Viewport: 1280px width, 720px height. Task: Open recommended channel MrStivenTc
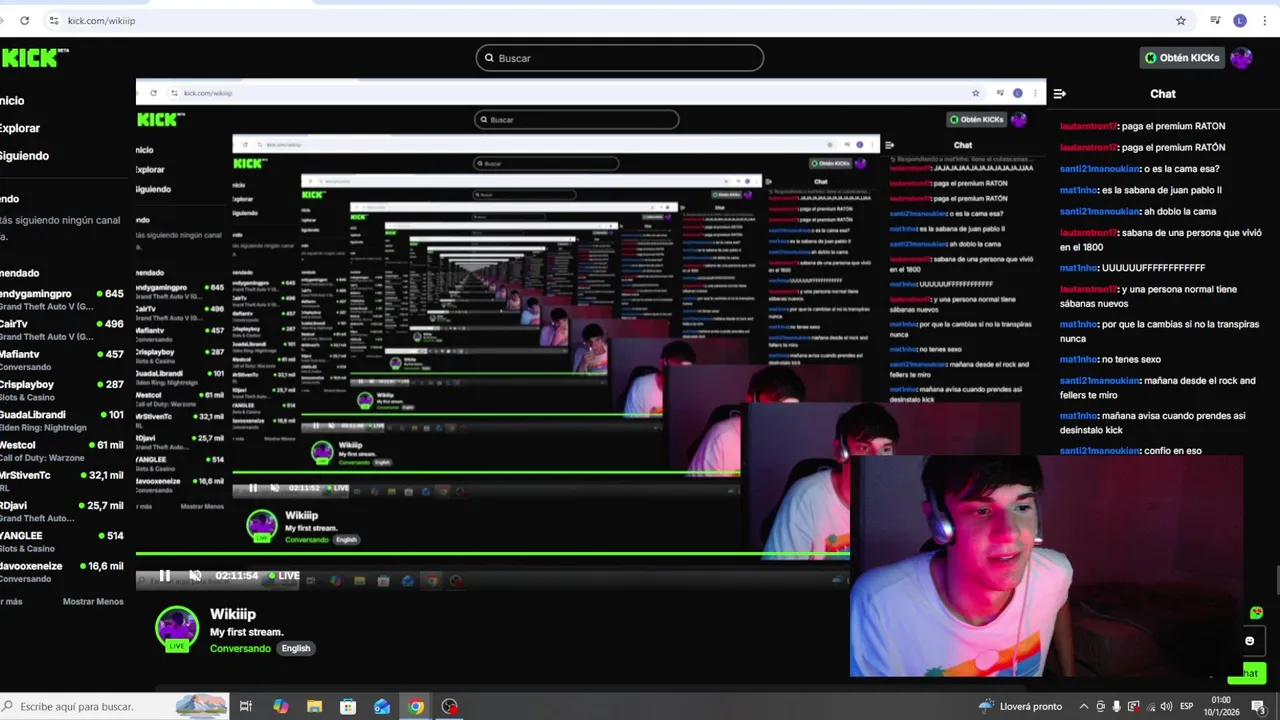click(62, 481)
